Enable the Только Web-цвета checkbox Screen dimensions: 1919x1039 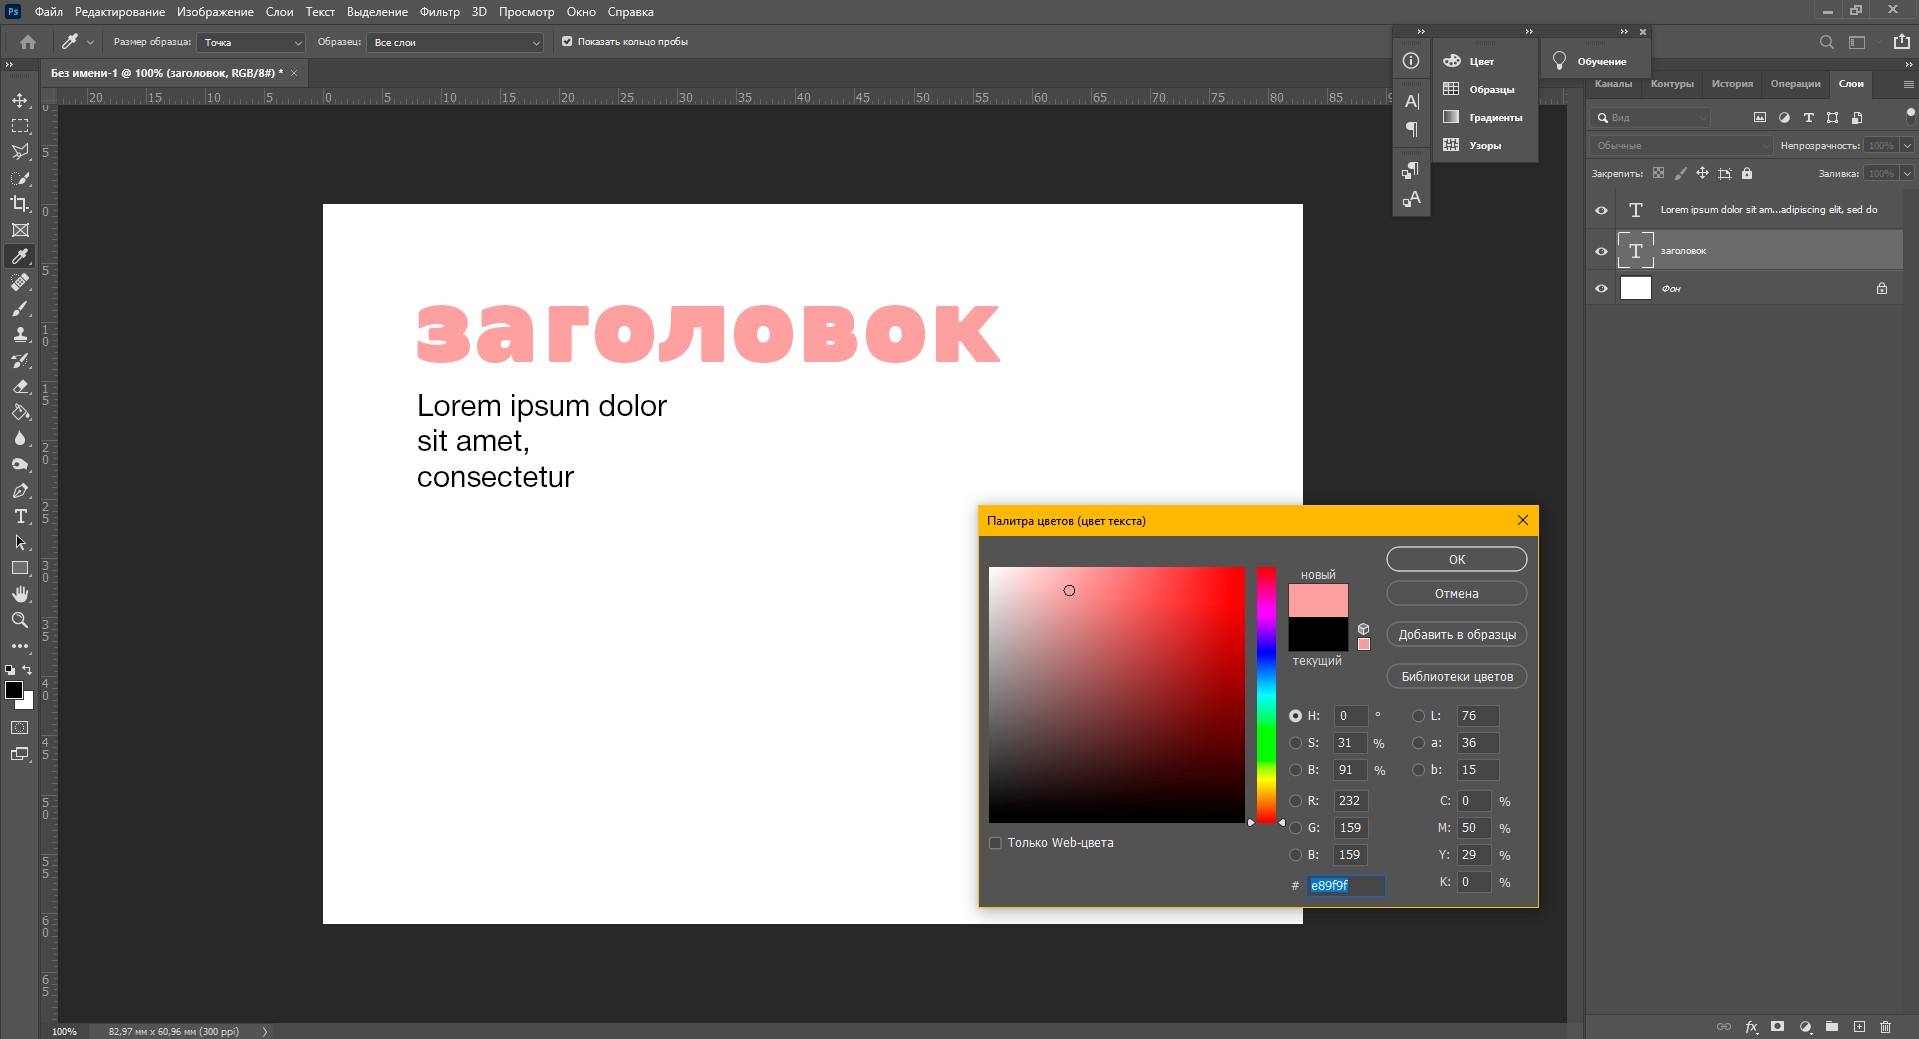[995, 843]
